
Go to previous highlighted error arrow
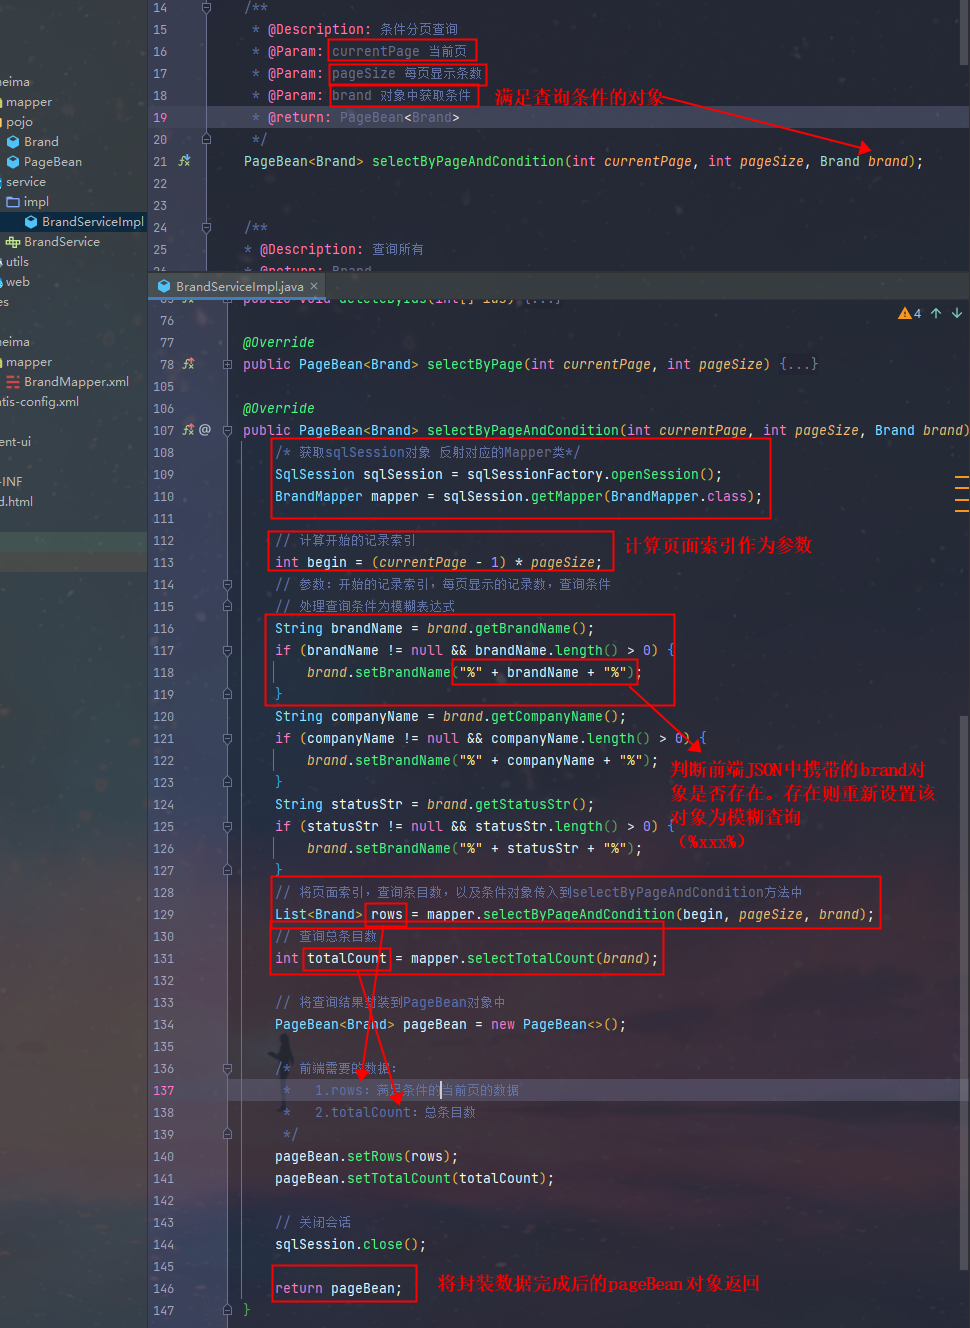coord(936,313)
